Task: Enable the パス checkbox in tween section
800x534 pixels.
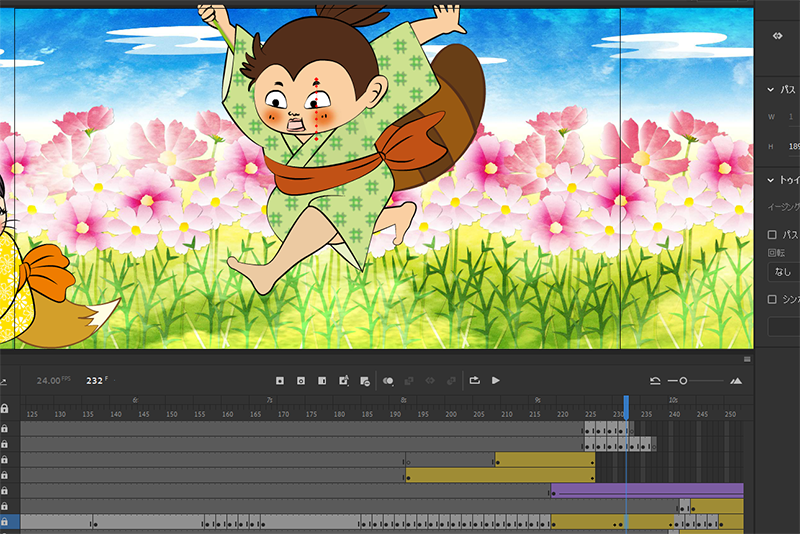Action: (772, 235)
